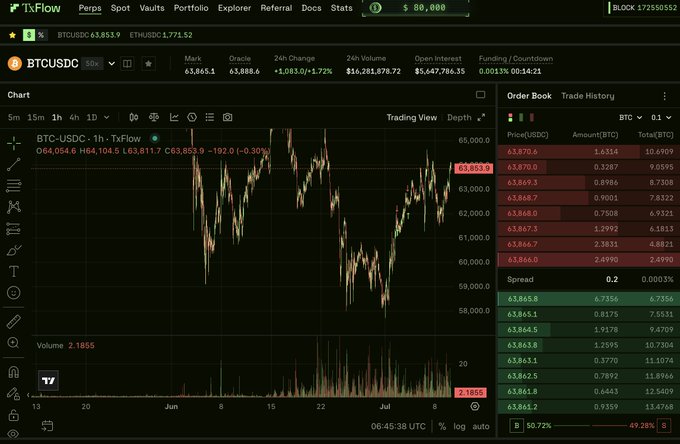Expand the BTCUSDC market selector

(x=111, y=64)
